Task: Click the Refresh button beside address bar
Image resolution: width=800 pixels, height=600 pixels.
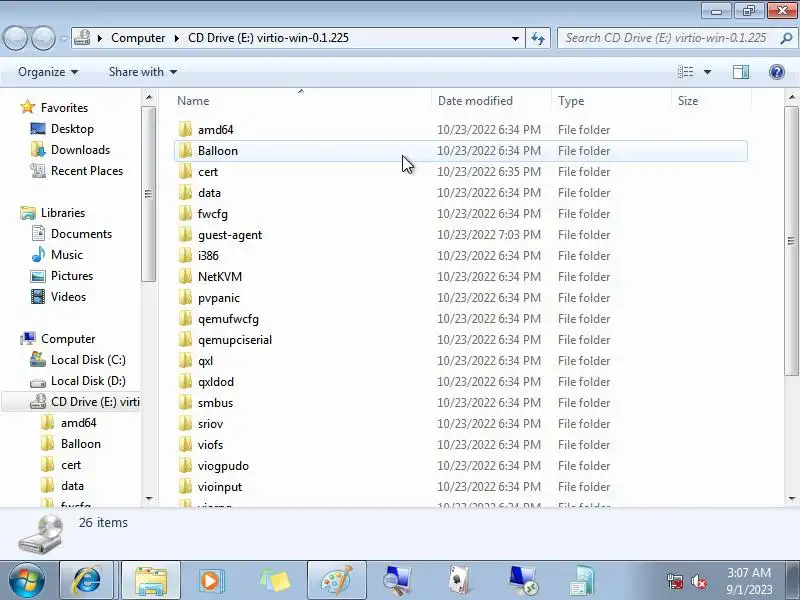Action: tap(538, 38)
